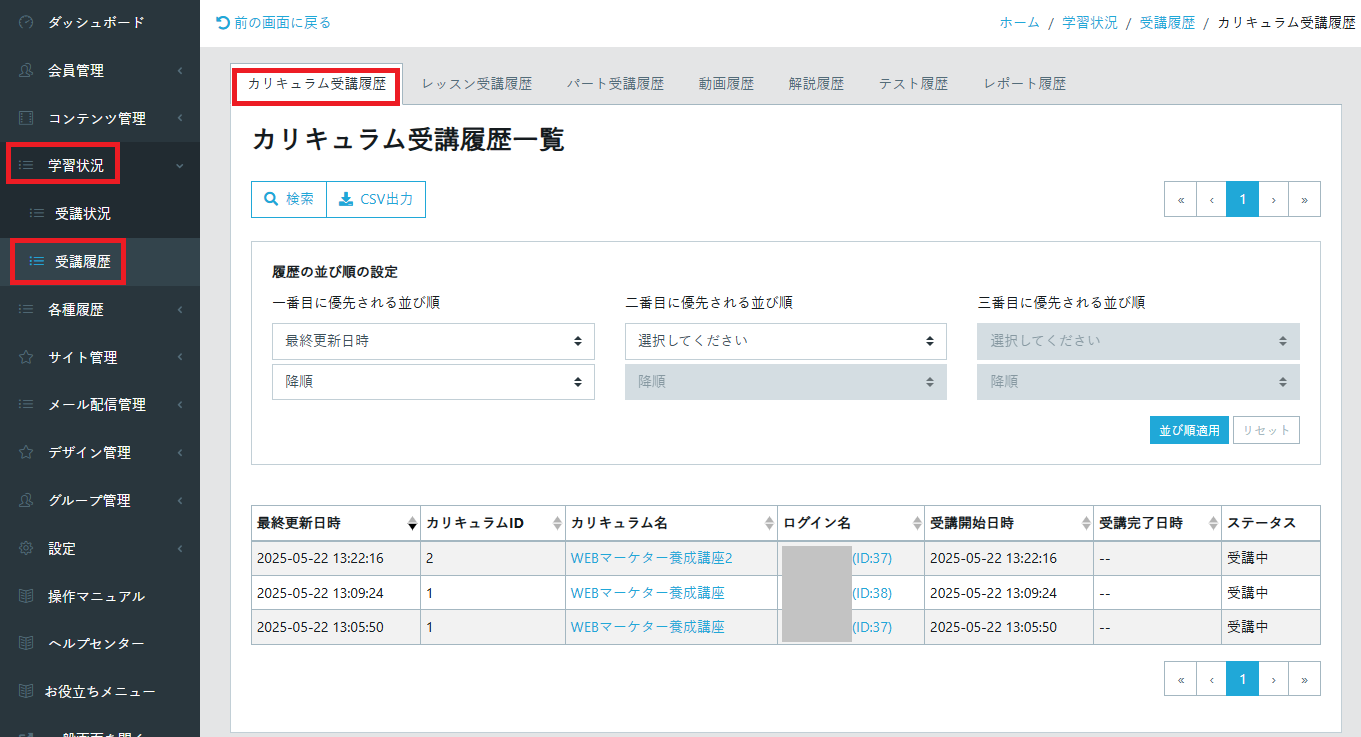Click the 受講状況 list icon
This screenshot has width=1361, height=737.
(37, 213)
